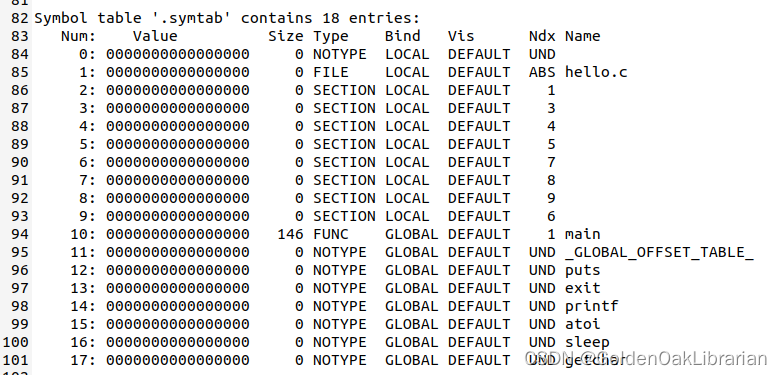
Task: Click the symbol name 'printf'
Action: (591, 306)
